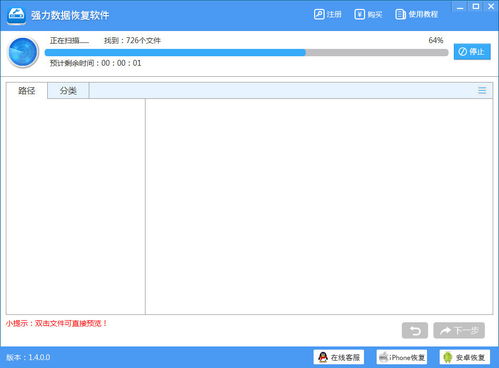The width and height of the screenshot is (499, 368).
Task: Switch to the 路径 tab
Action: (x=27, y=91)
